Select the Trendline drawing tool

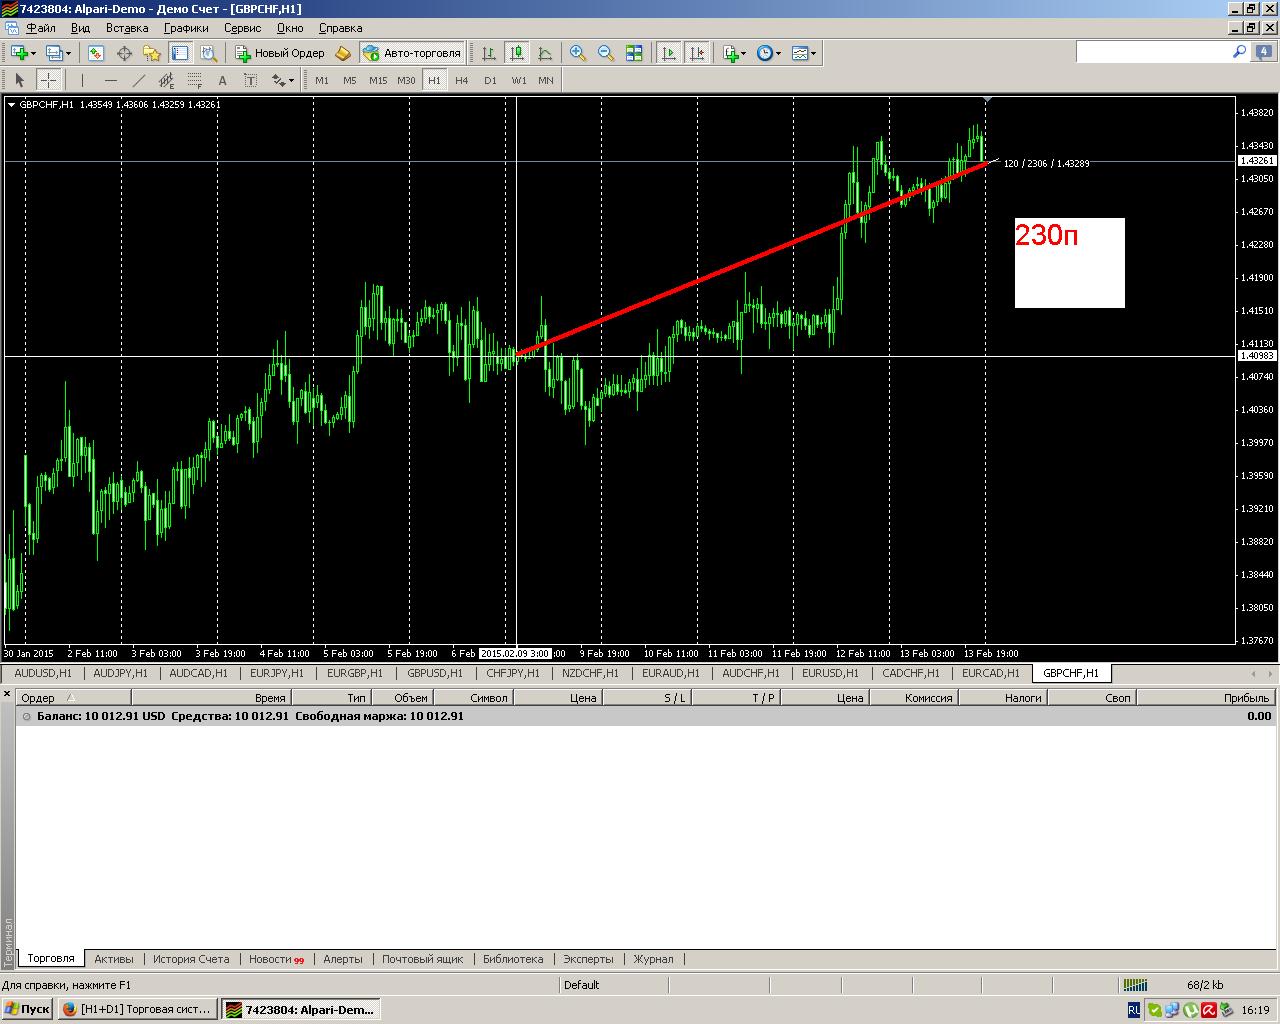pos(138,80)
